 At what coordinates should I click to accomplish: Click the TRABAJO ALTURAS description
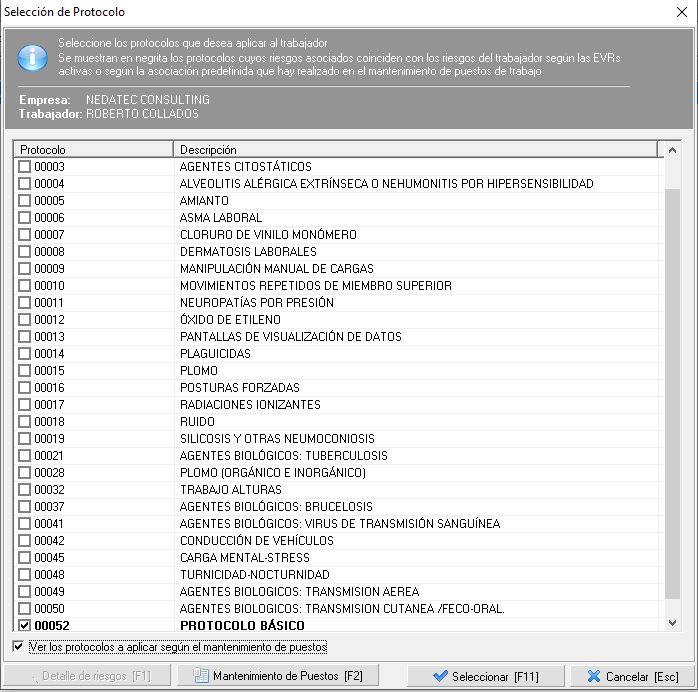pos(231,490)
